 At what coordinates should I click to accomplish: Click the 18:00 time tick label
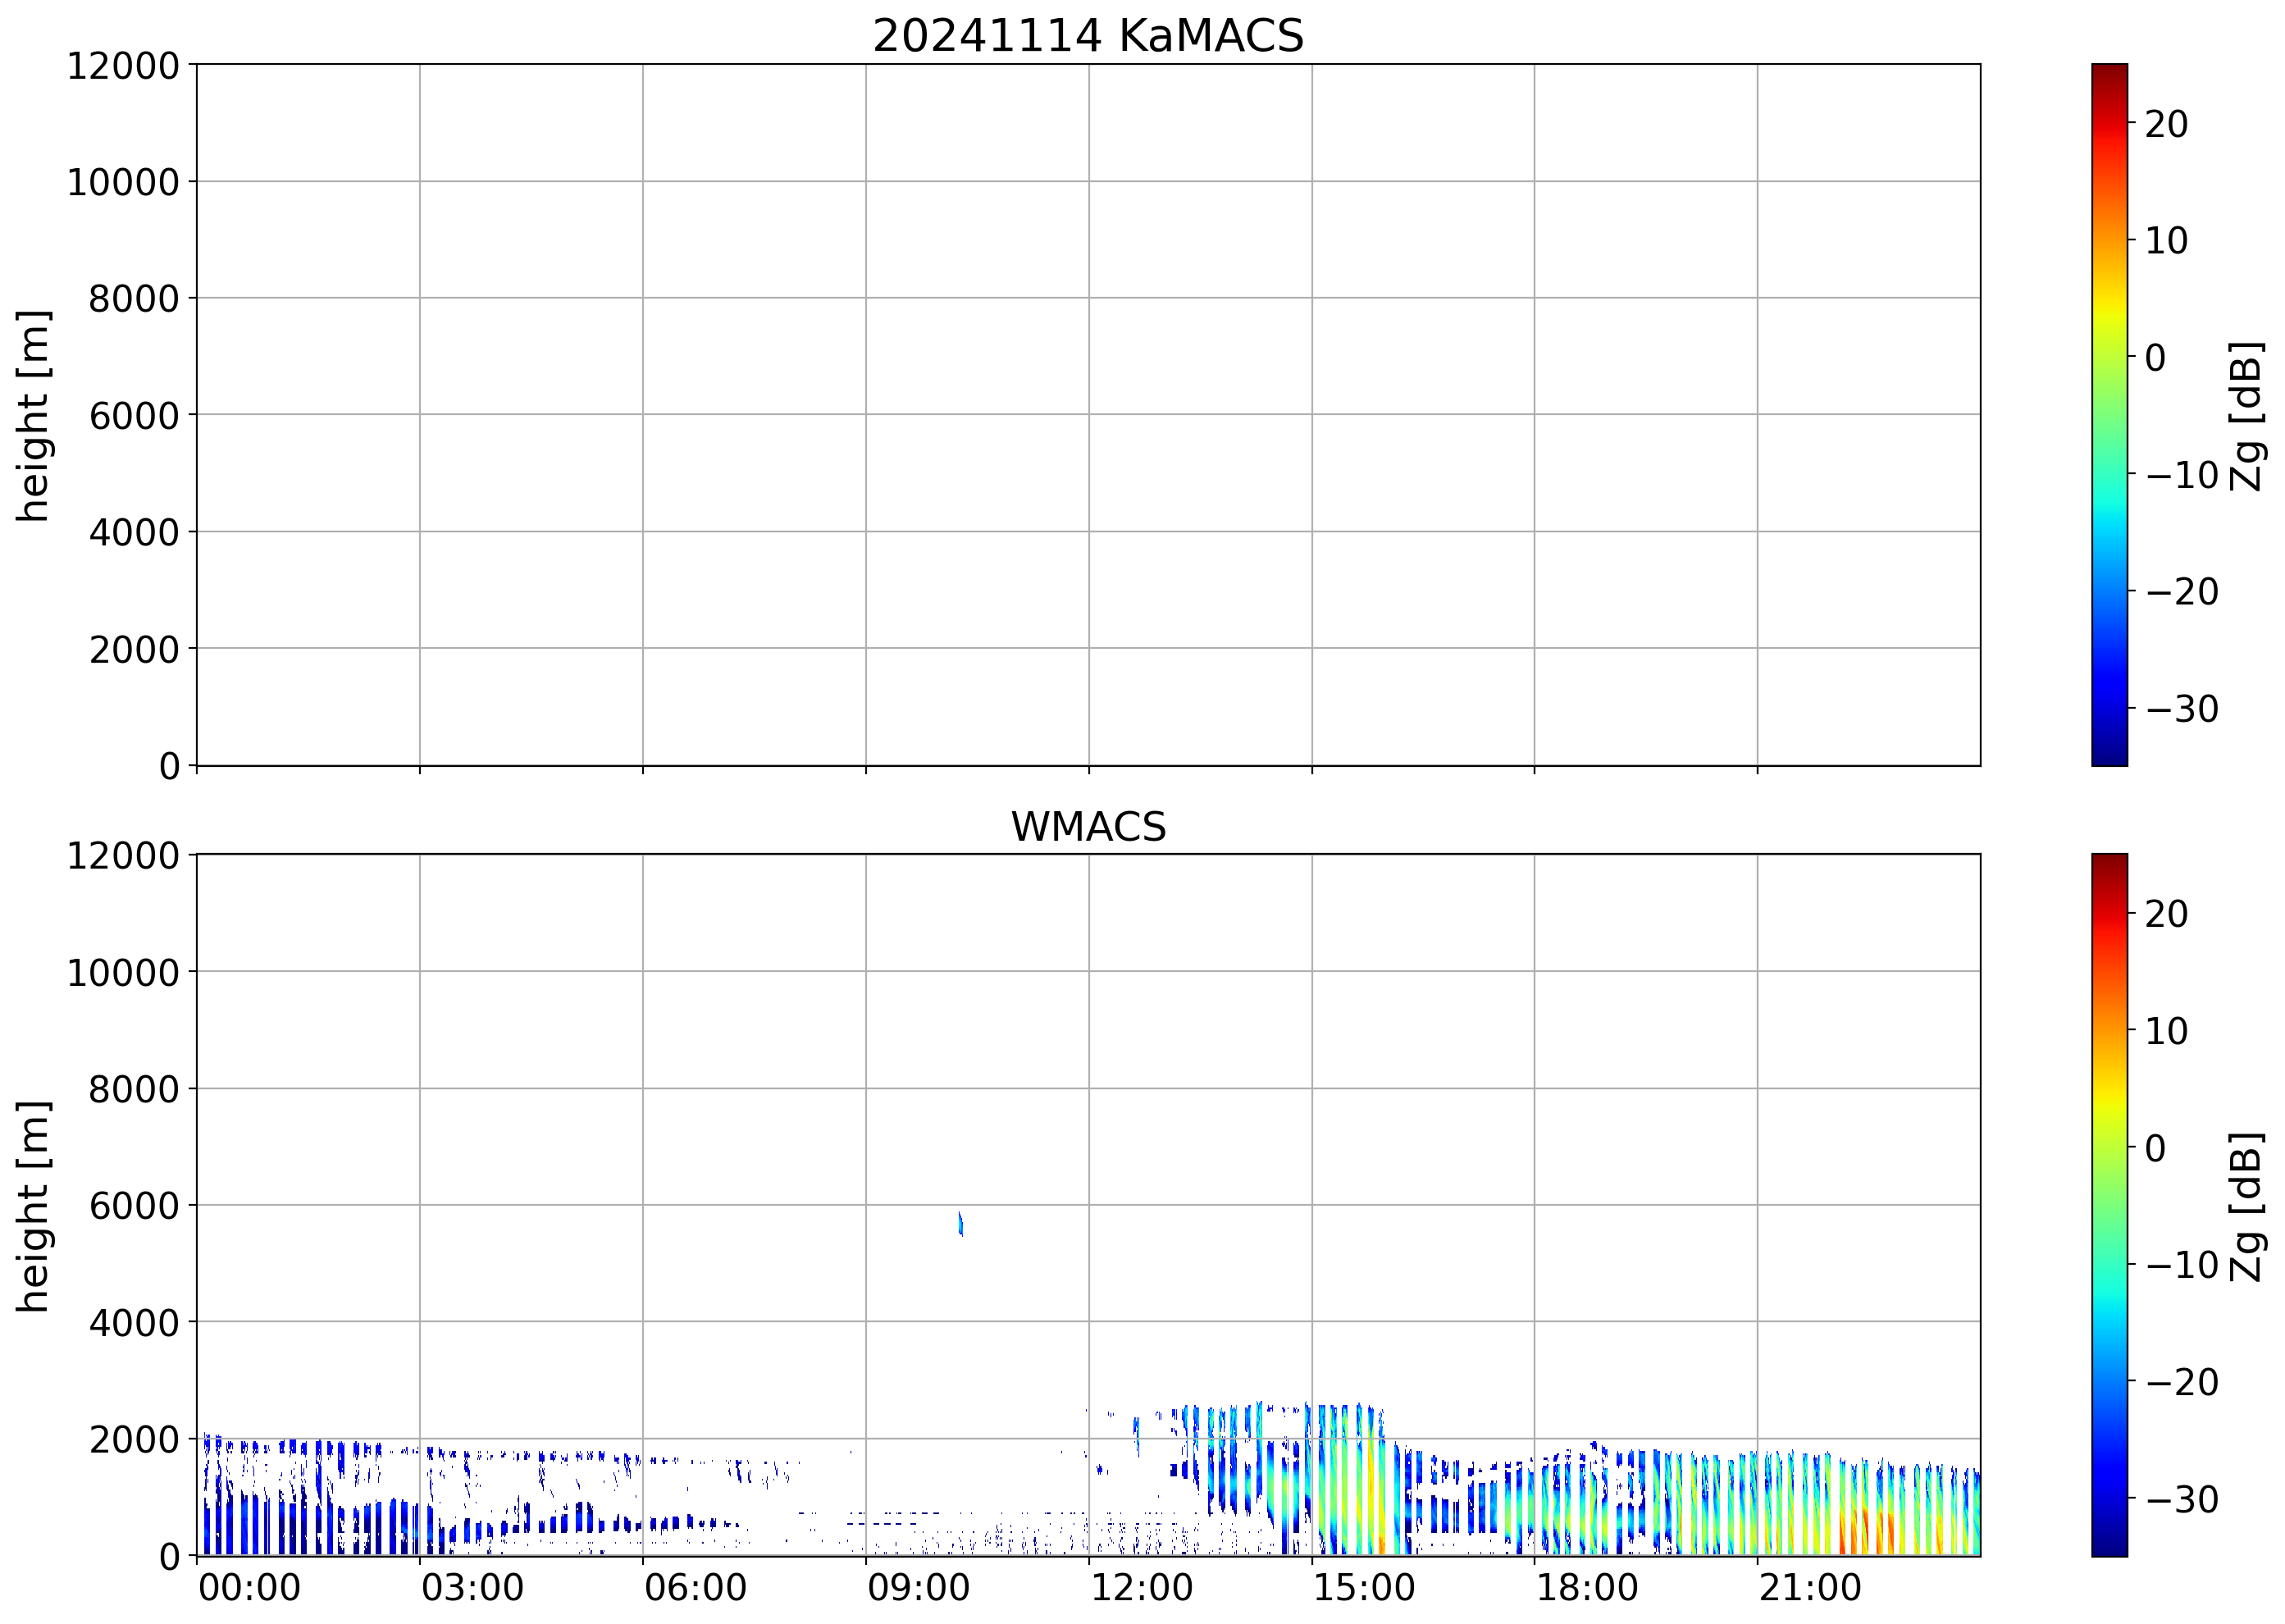point(1587,1588)
